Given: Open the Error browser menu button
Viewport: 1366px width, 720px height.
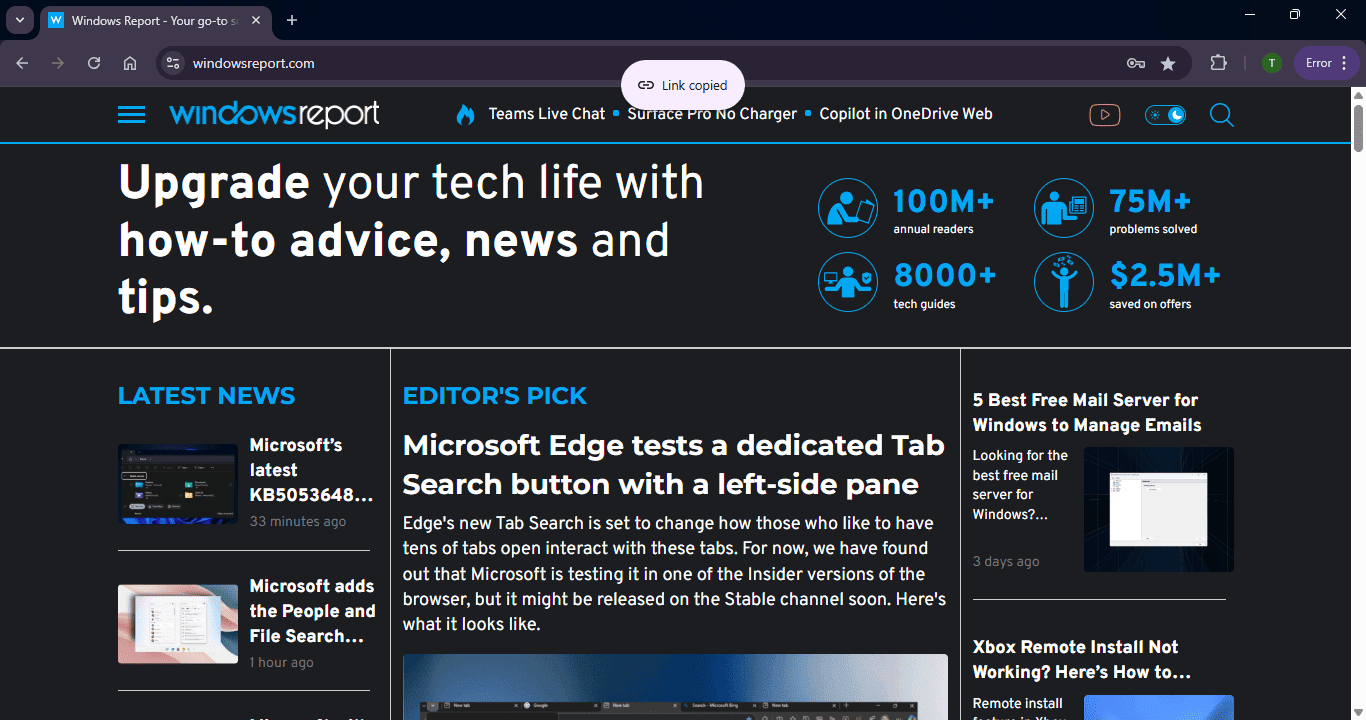Looking at the screenshot, I should (x=1326, y=63).
